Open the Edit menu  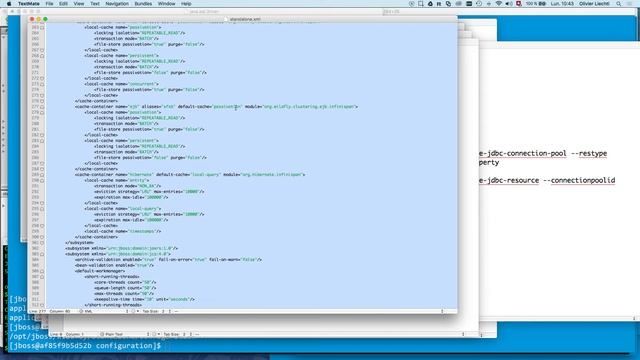click(63, 4)
